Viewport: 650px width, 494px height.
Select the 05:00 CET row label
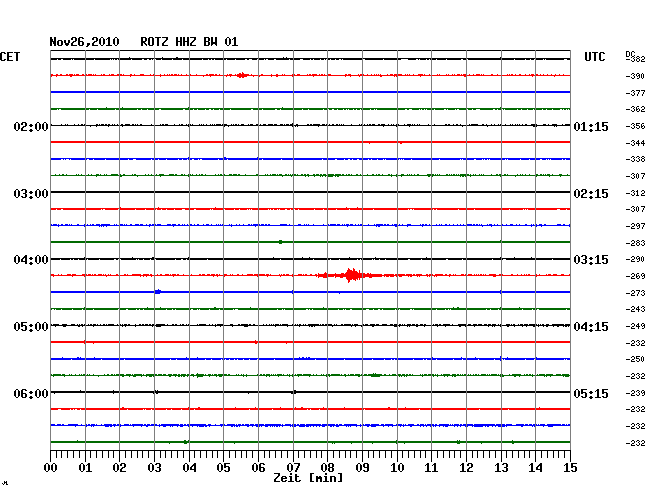(31, 327)
